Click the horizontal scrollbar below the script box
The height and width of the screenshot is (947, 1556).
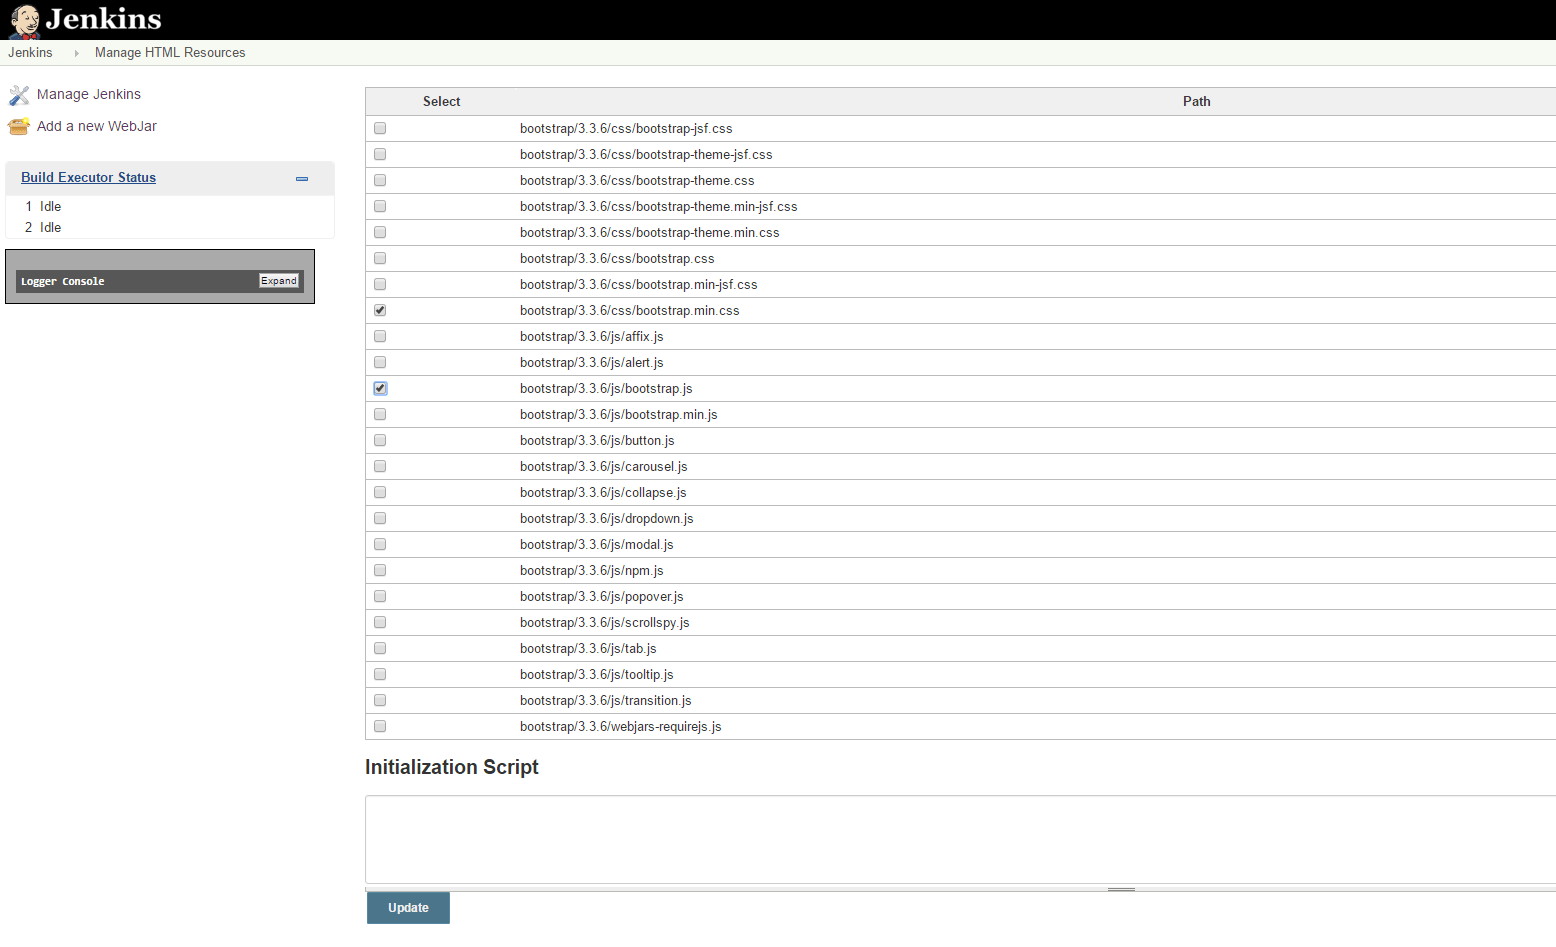coord(1122,888)
